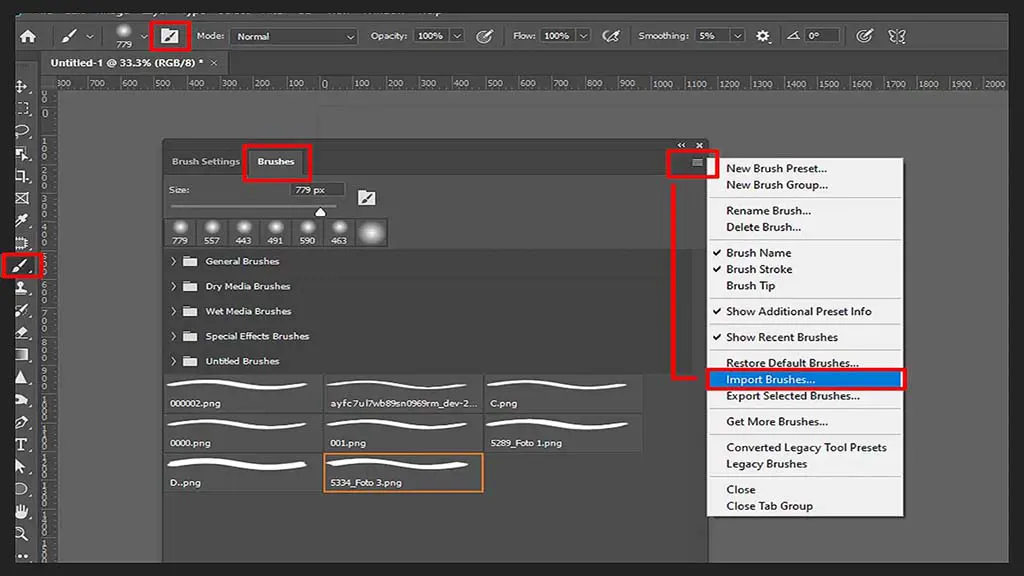The width and height of the screenshot is (1024, 576).
Task: Choose Close Tab Group menu item
Action: (x=769, y=506)
